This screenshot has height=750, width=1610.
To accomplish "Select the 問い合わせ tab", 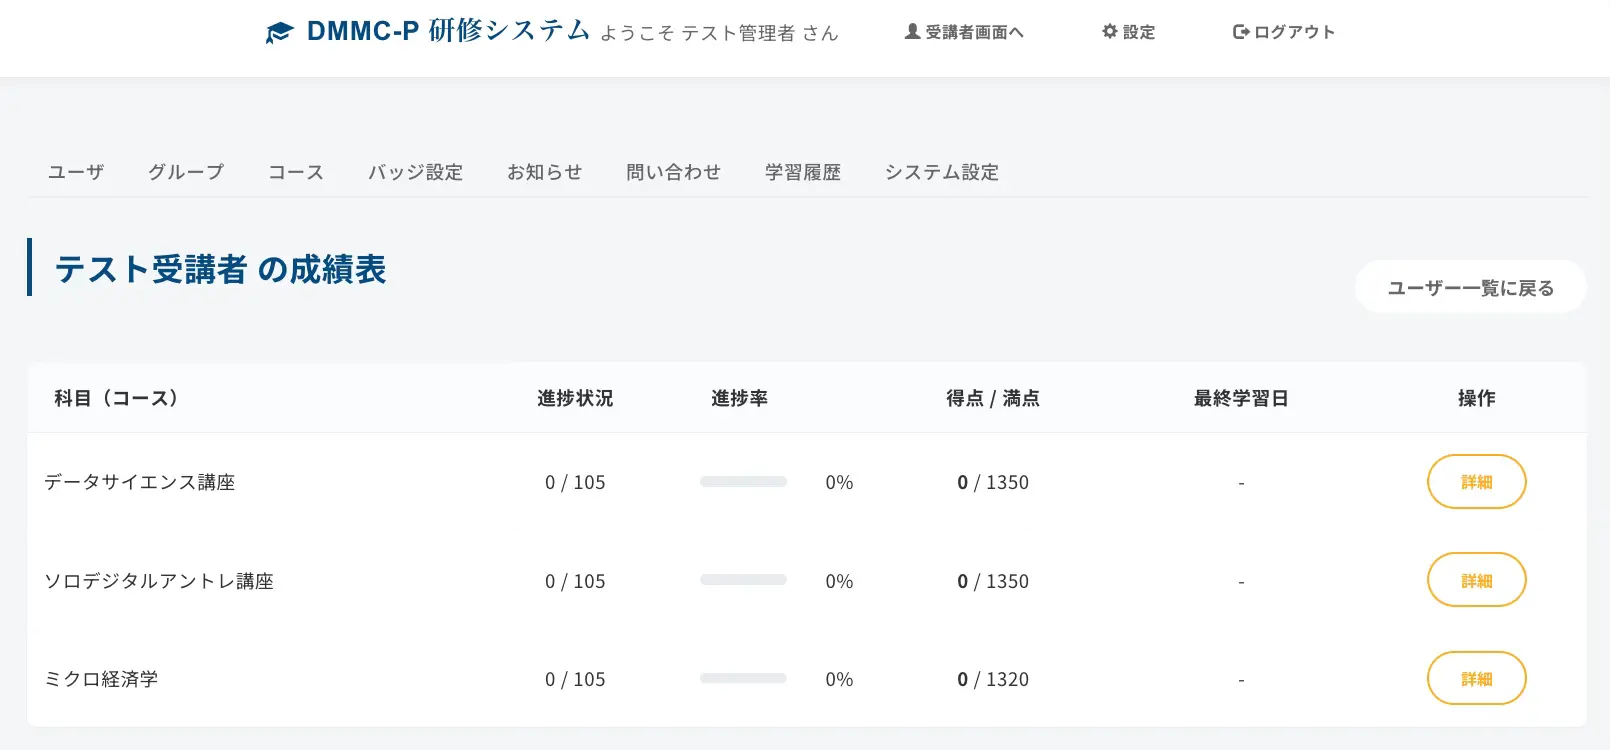I will [x=673, y=172].
